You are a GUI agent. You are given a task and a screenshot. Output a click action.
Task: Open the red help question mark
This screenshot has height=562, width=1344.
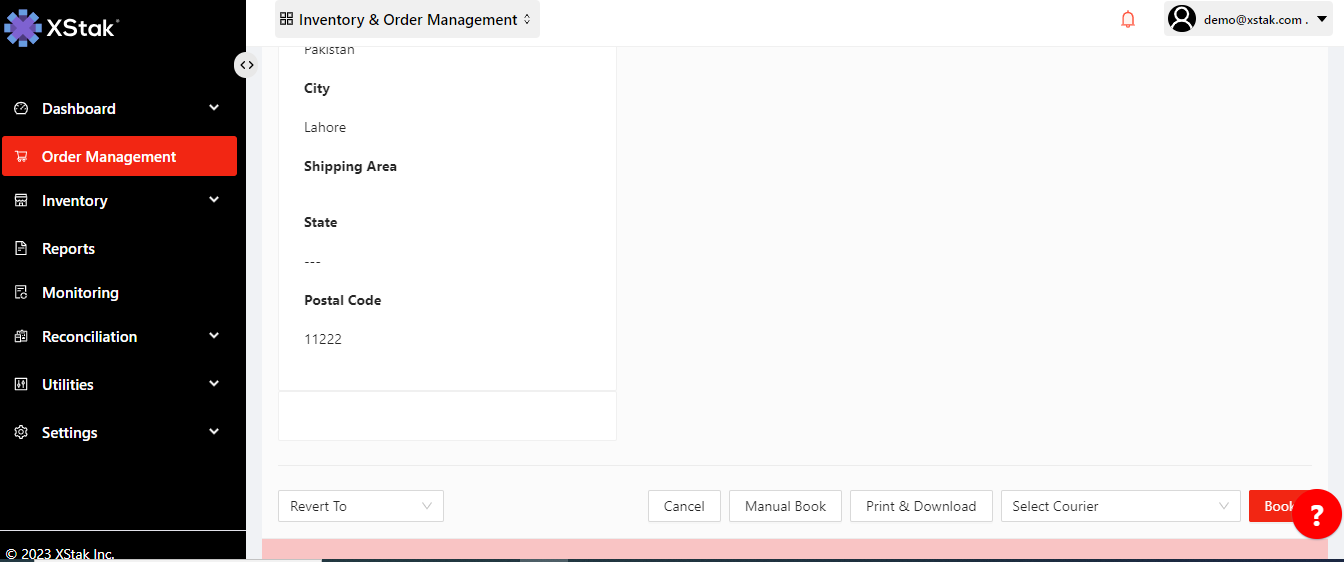[x=1316, y=515]
